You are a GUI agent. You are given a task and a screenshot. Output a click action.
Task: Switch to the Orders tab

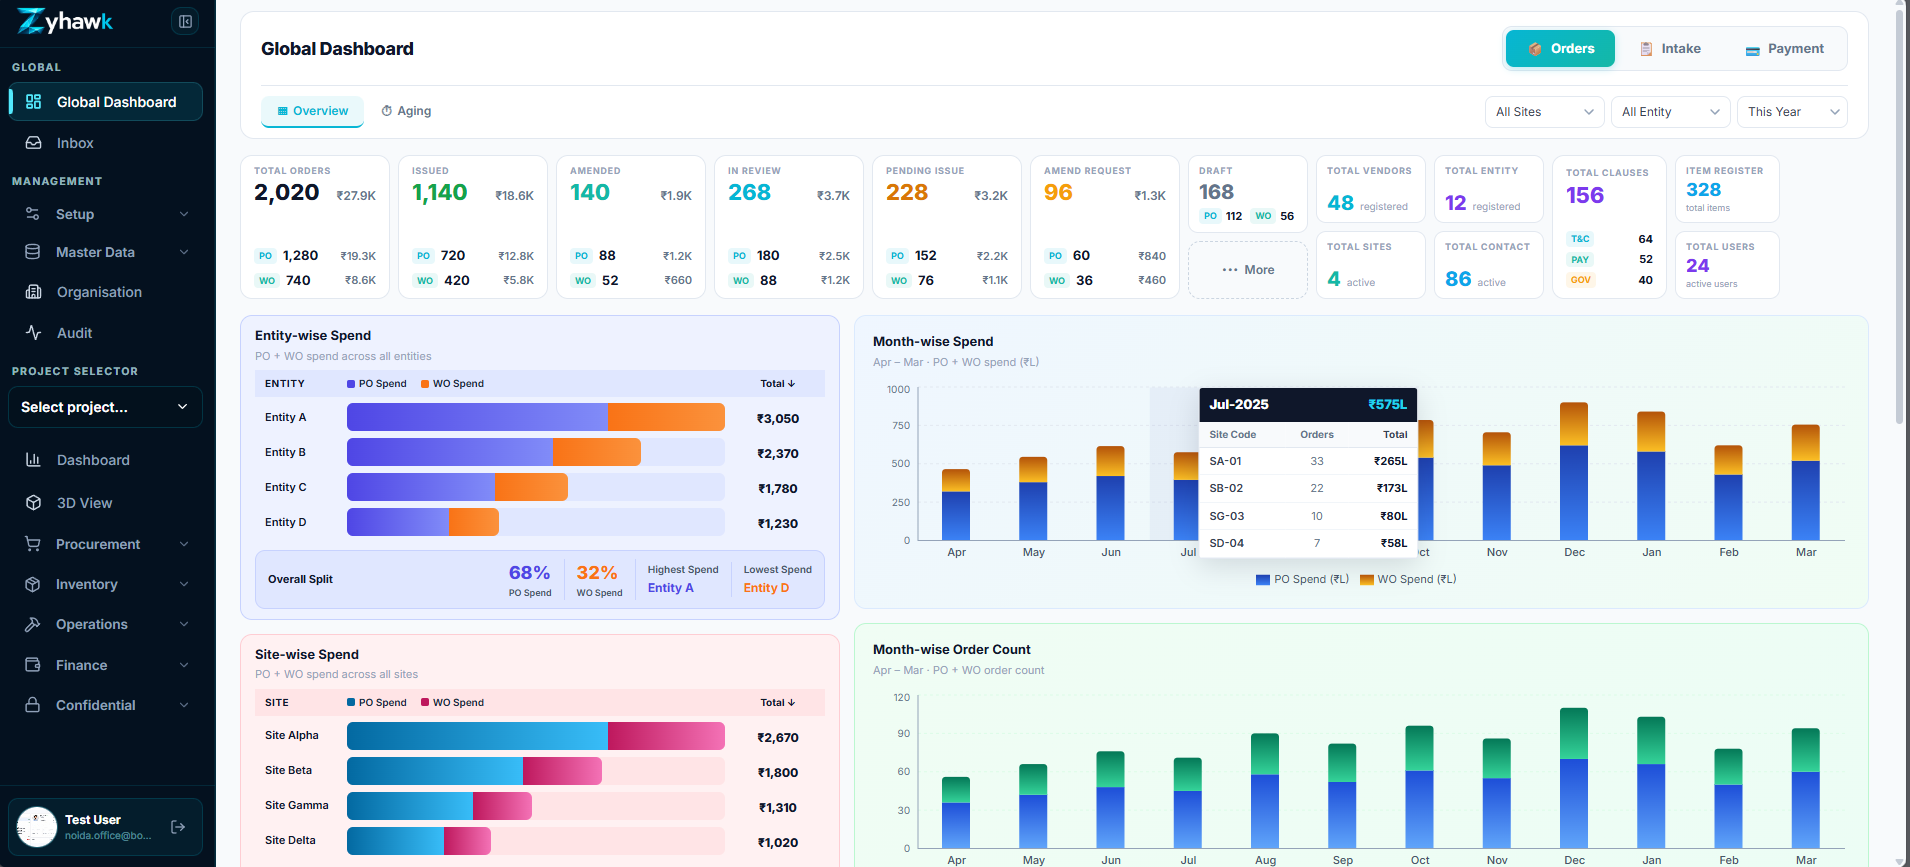tap(1560, 49)
